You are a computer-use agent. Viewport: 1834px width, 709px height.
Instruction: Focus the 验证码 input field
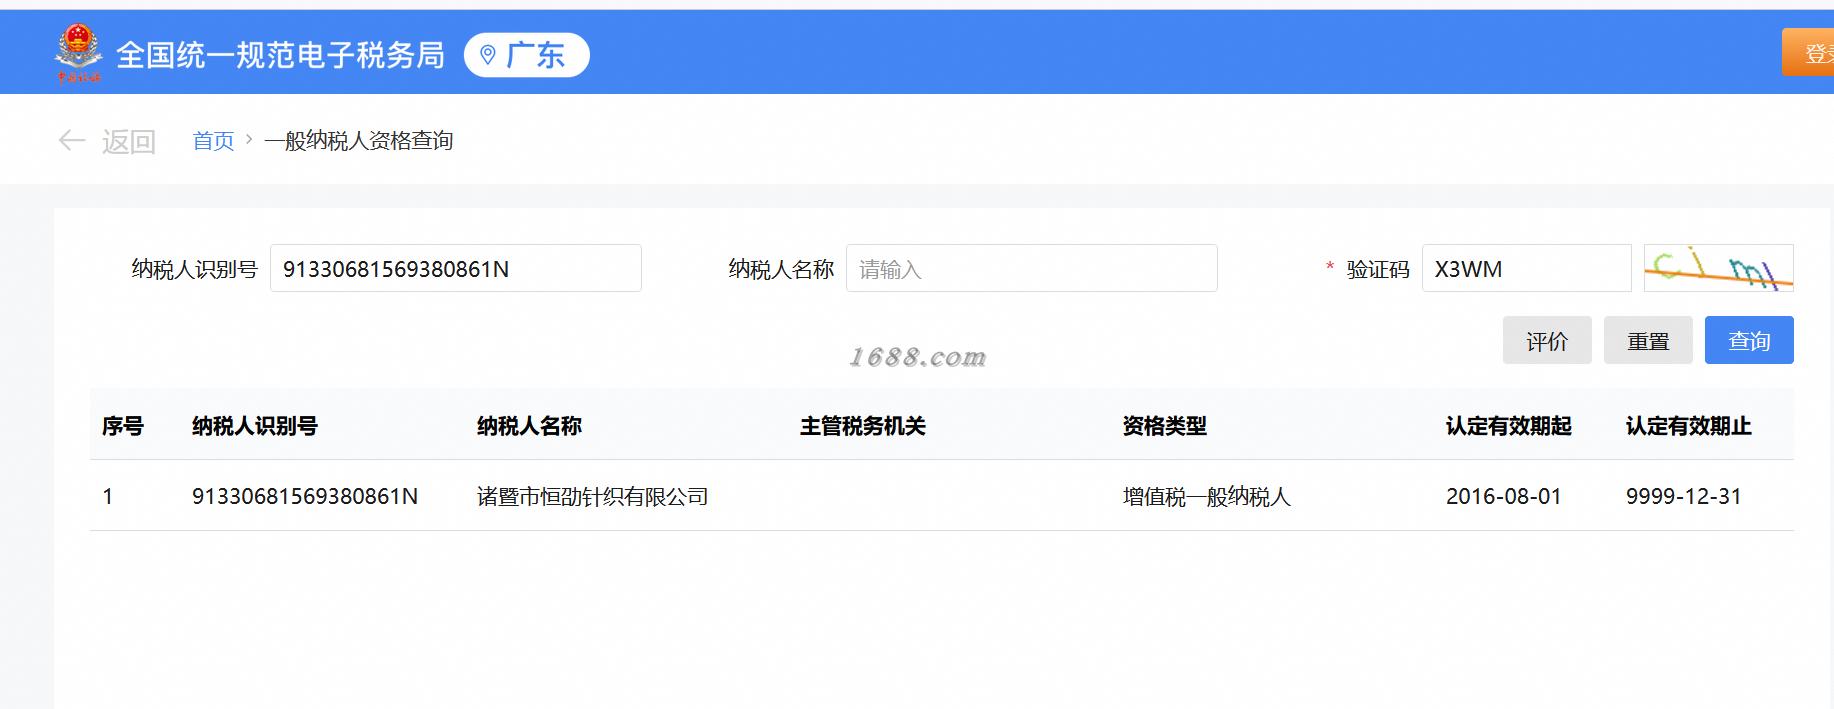[x=1527, y=268]
